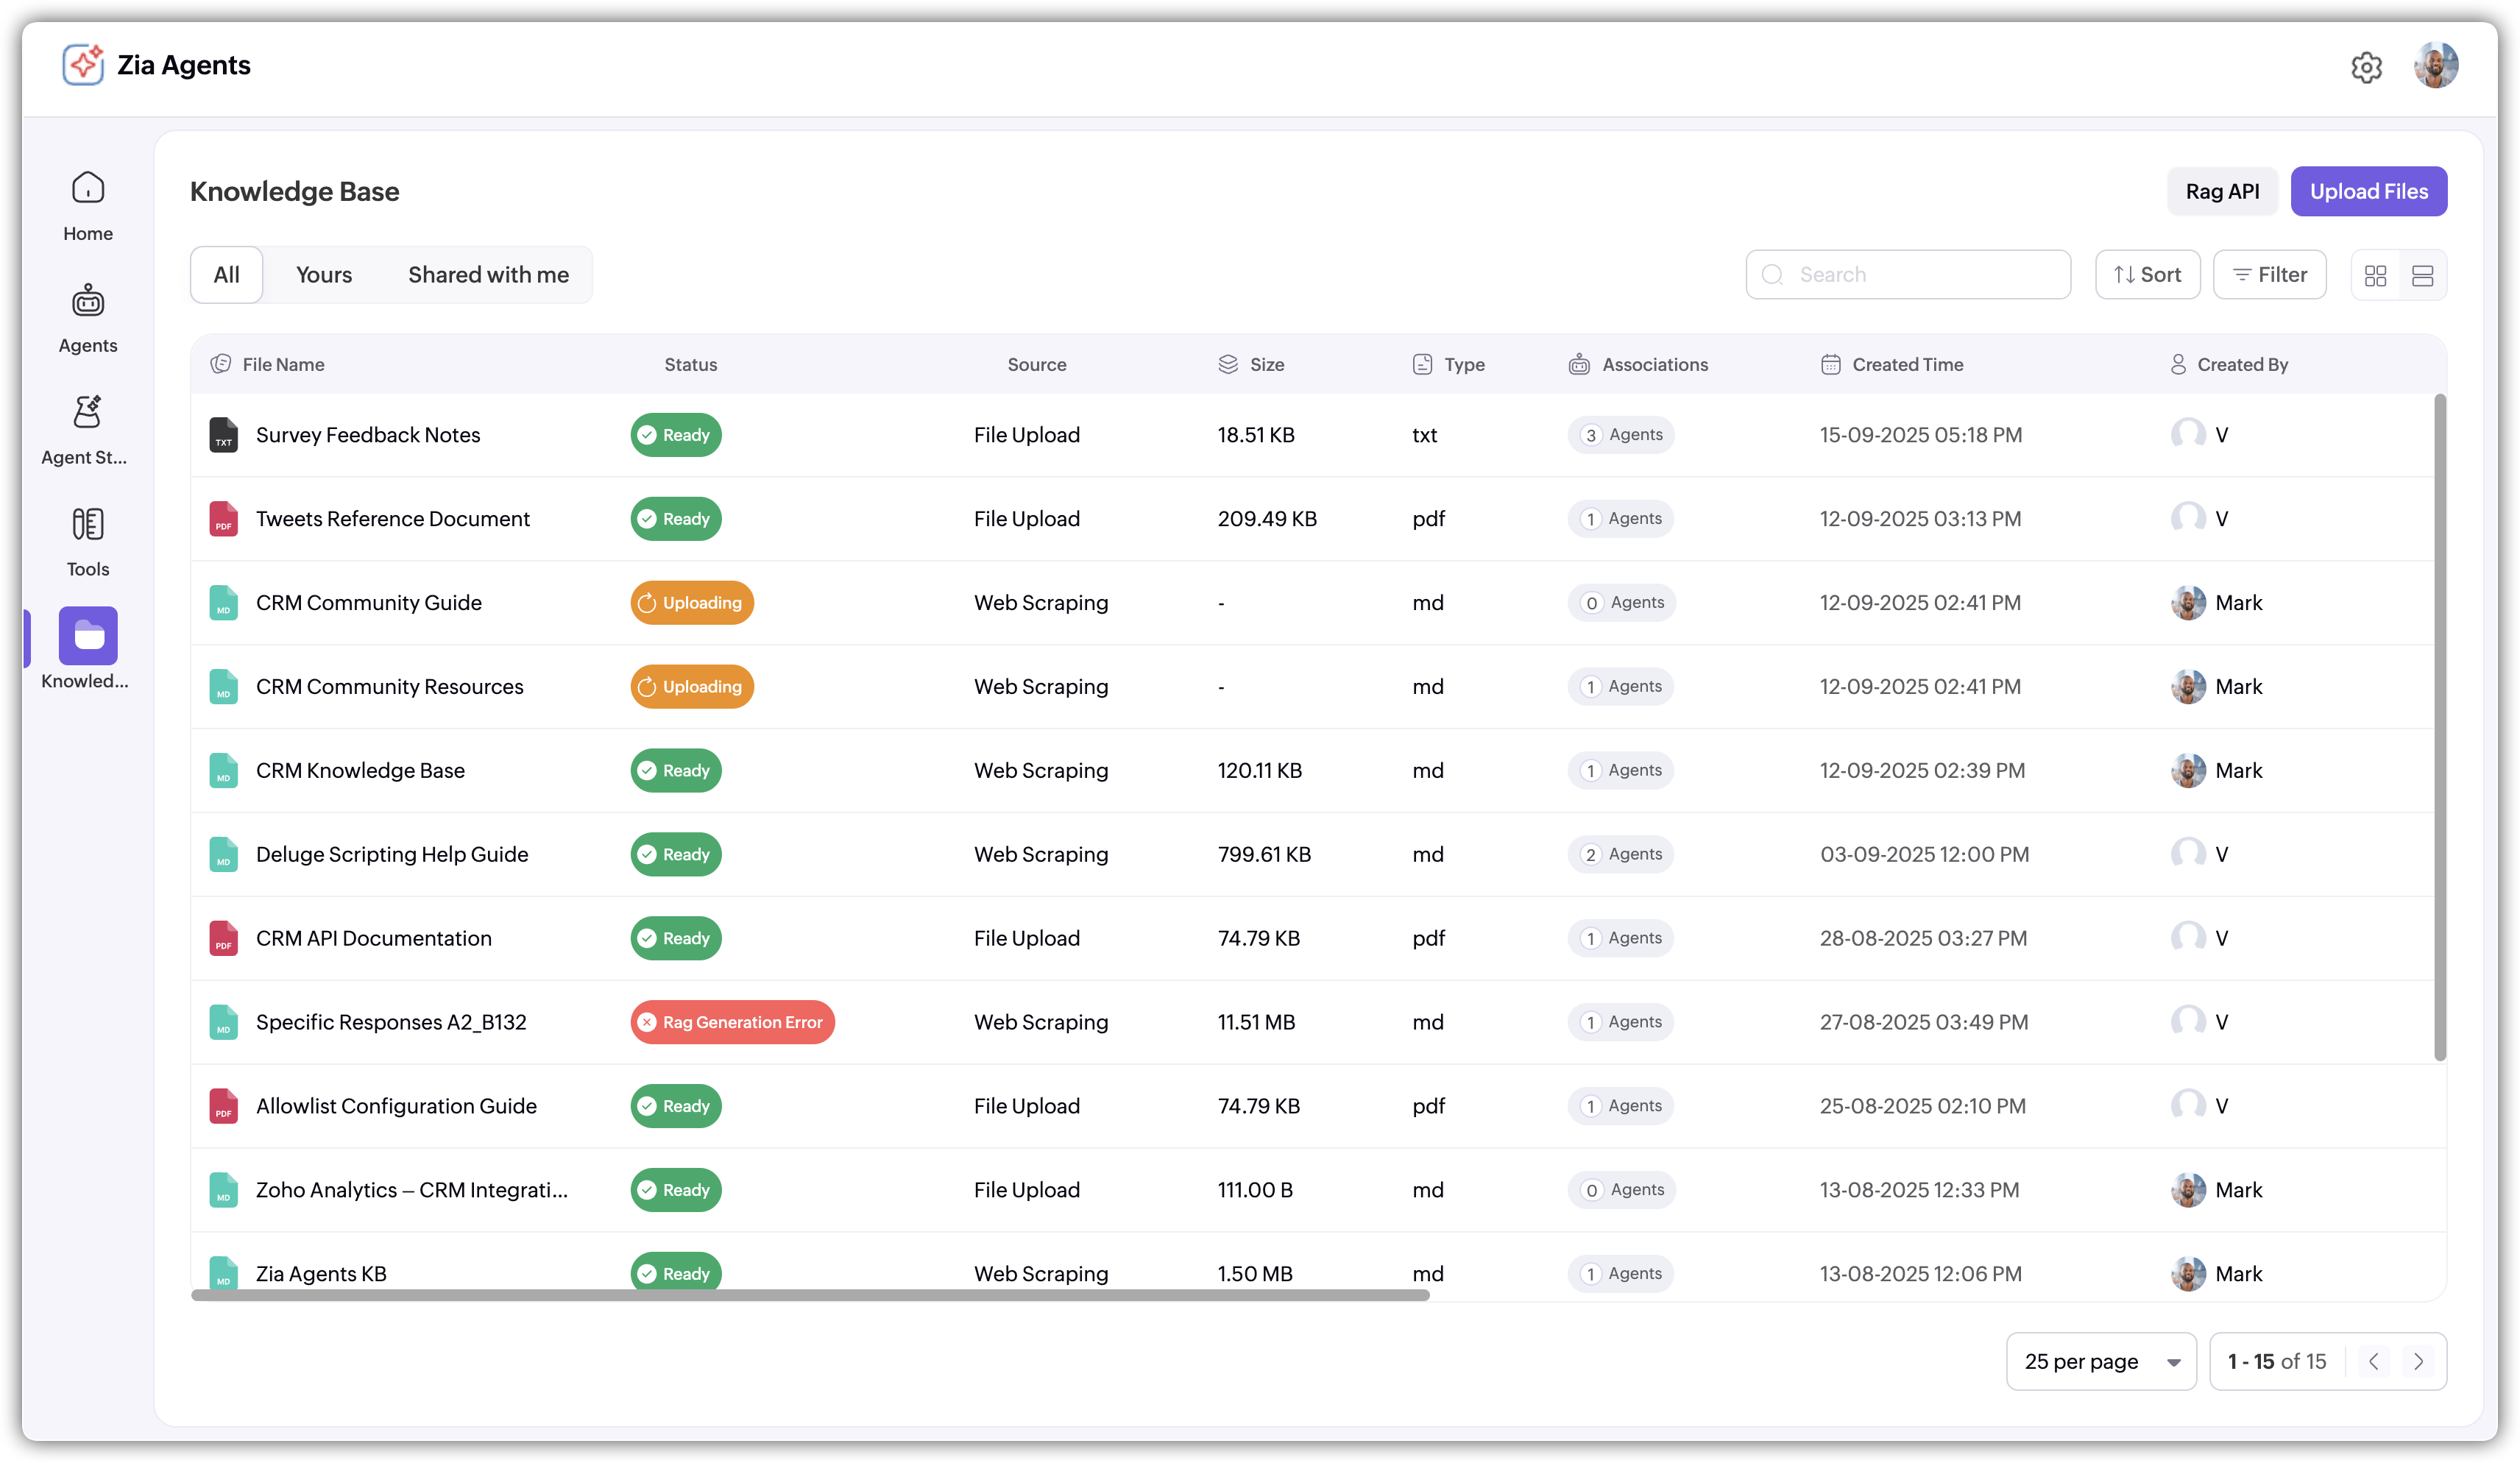Go to the Agents sidebar icon
Image resolution: width=2520 pixels, height=1463 pixels.
(88, 300)
